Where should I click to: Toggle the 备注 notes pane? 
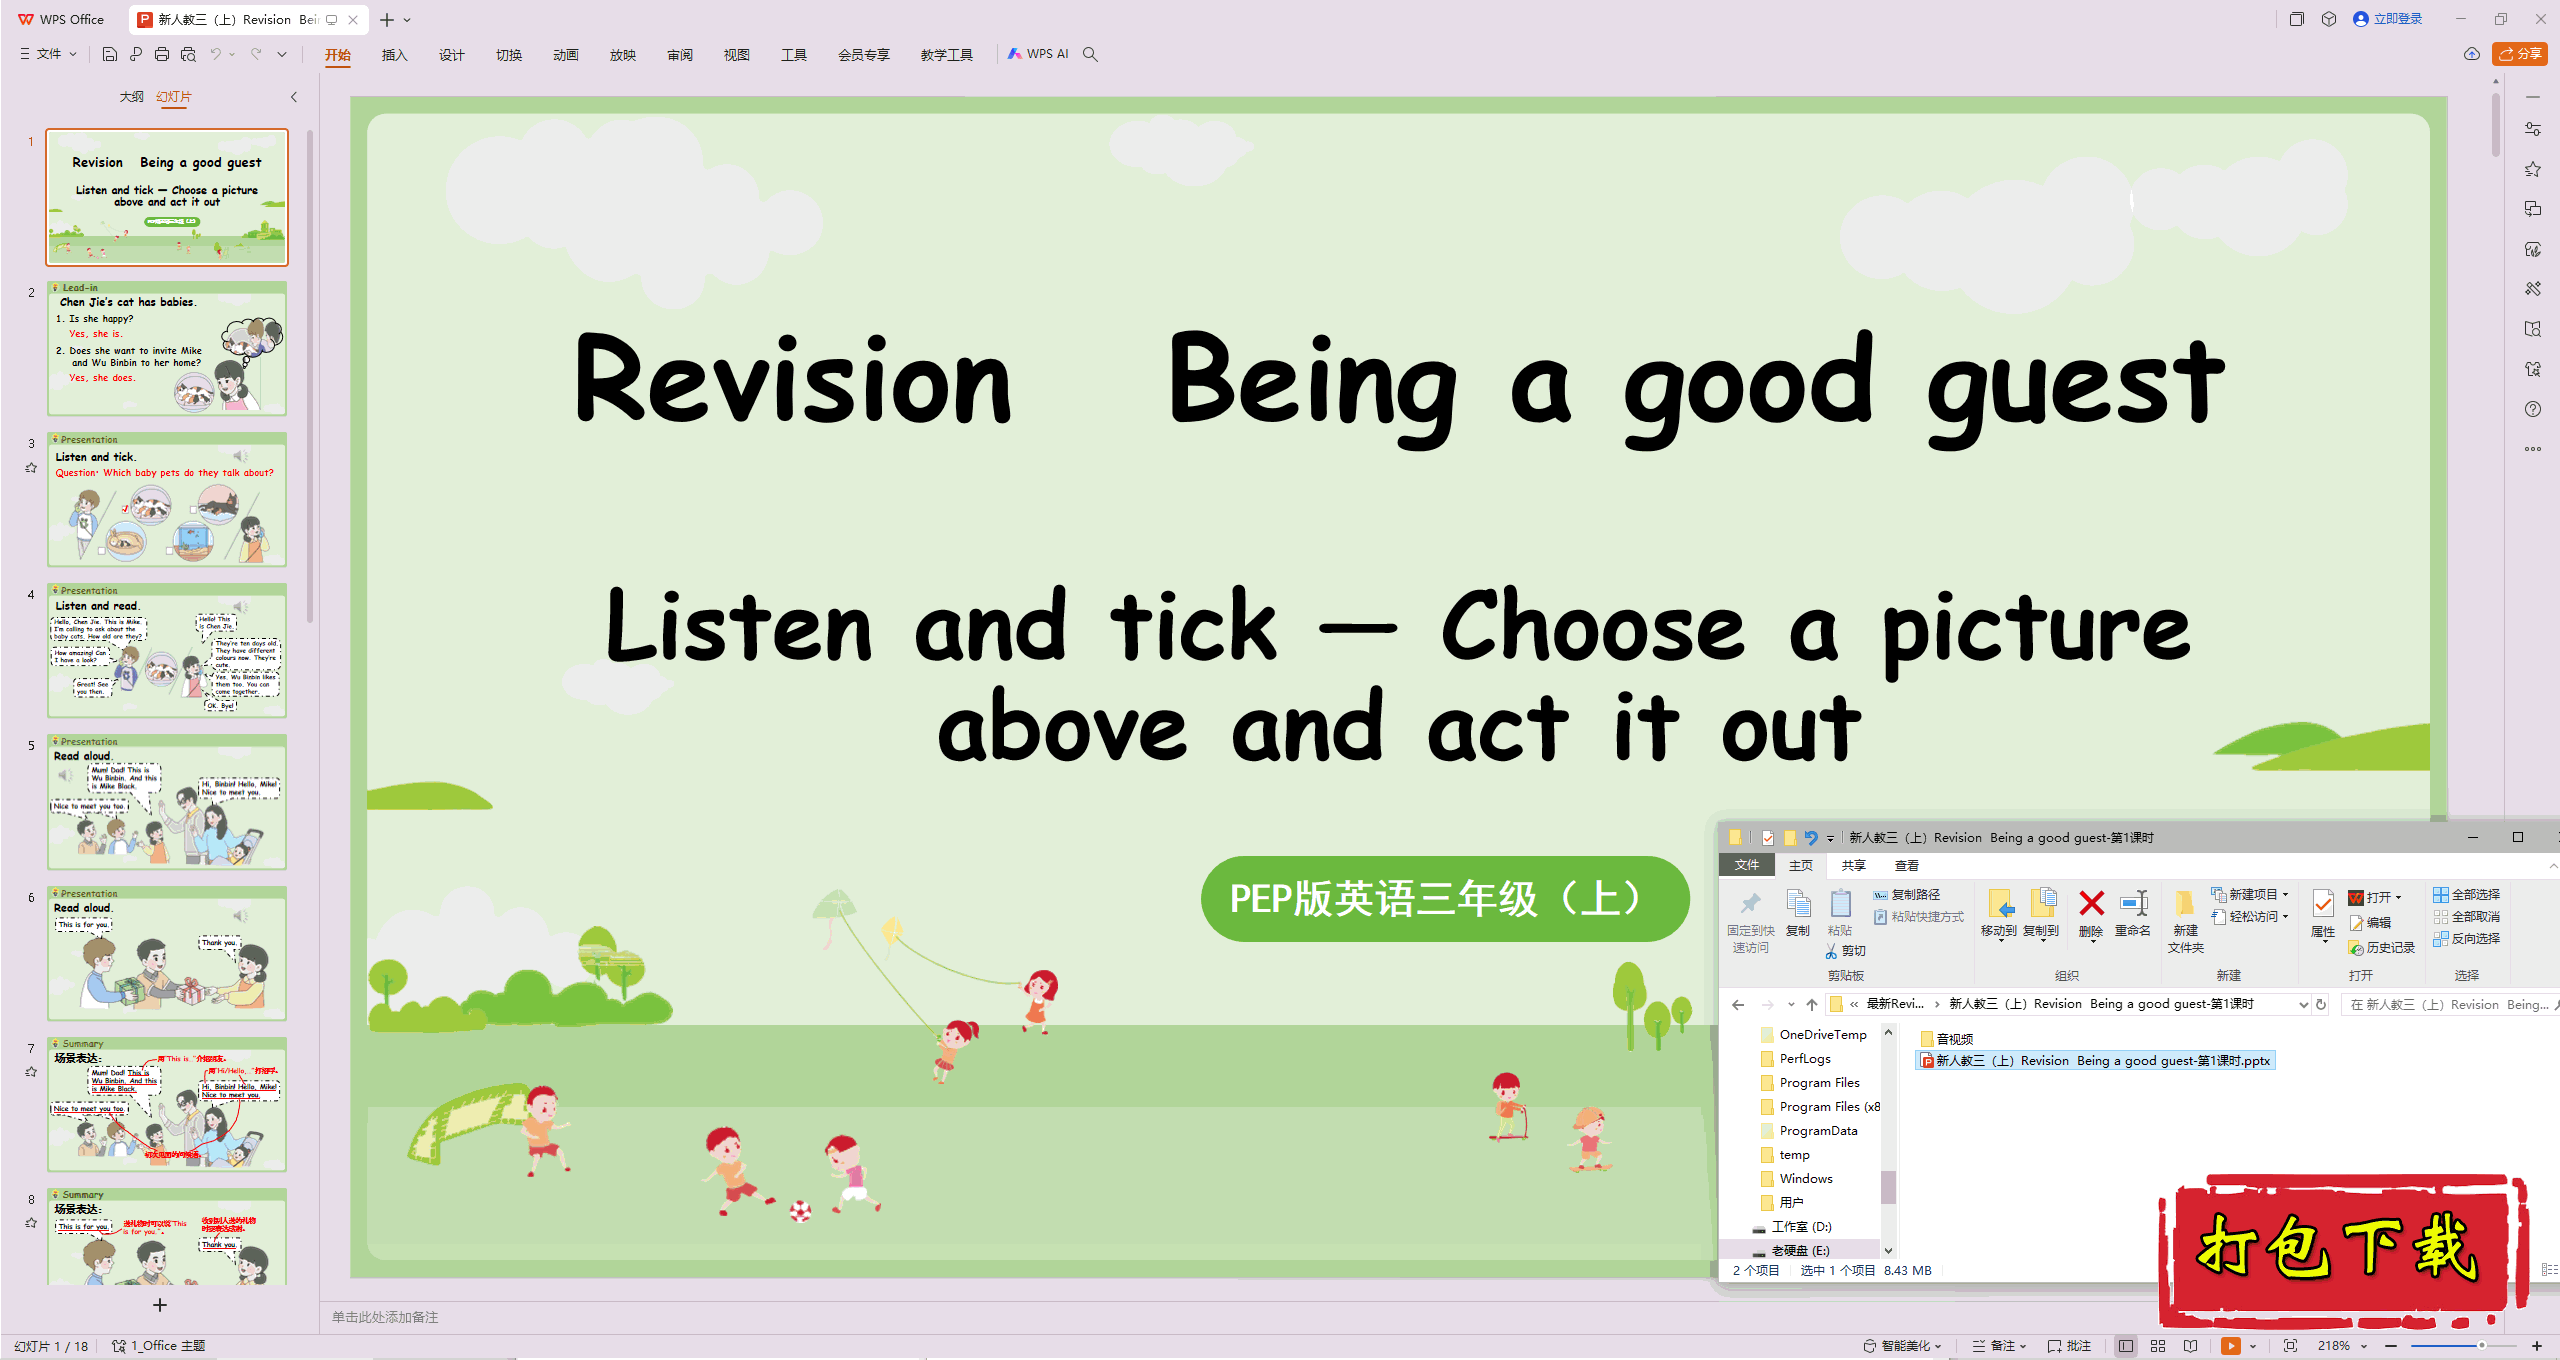(1998, 1346)
